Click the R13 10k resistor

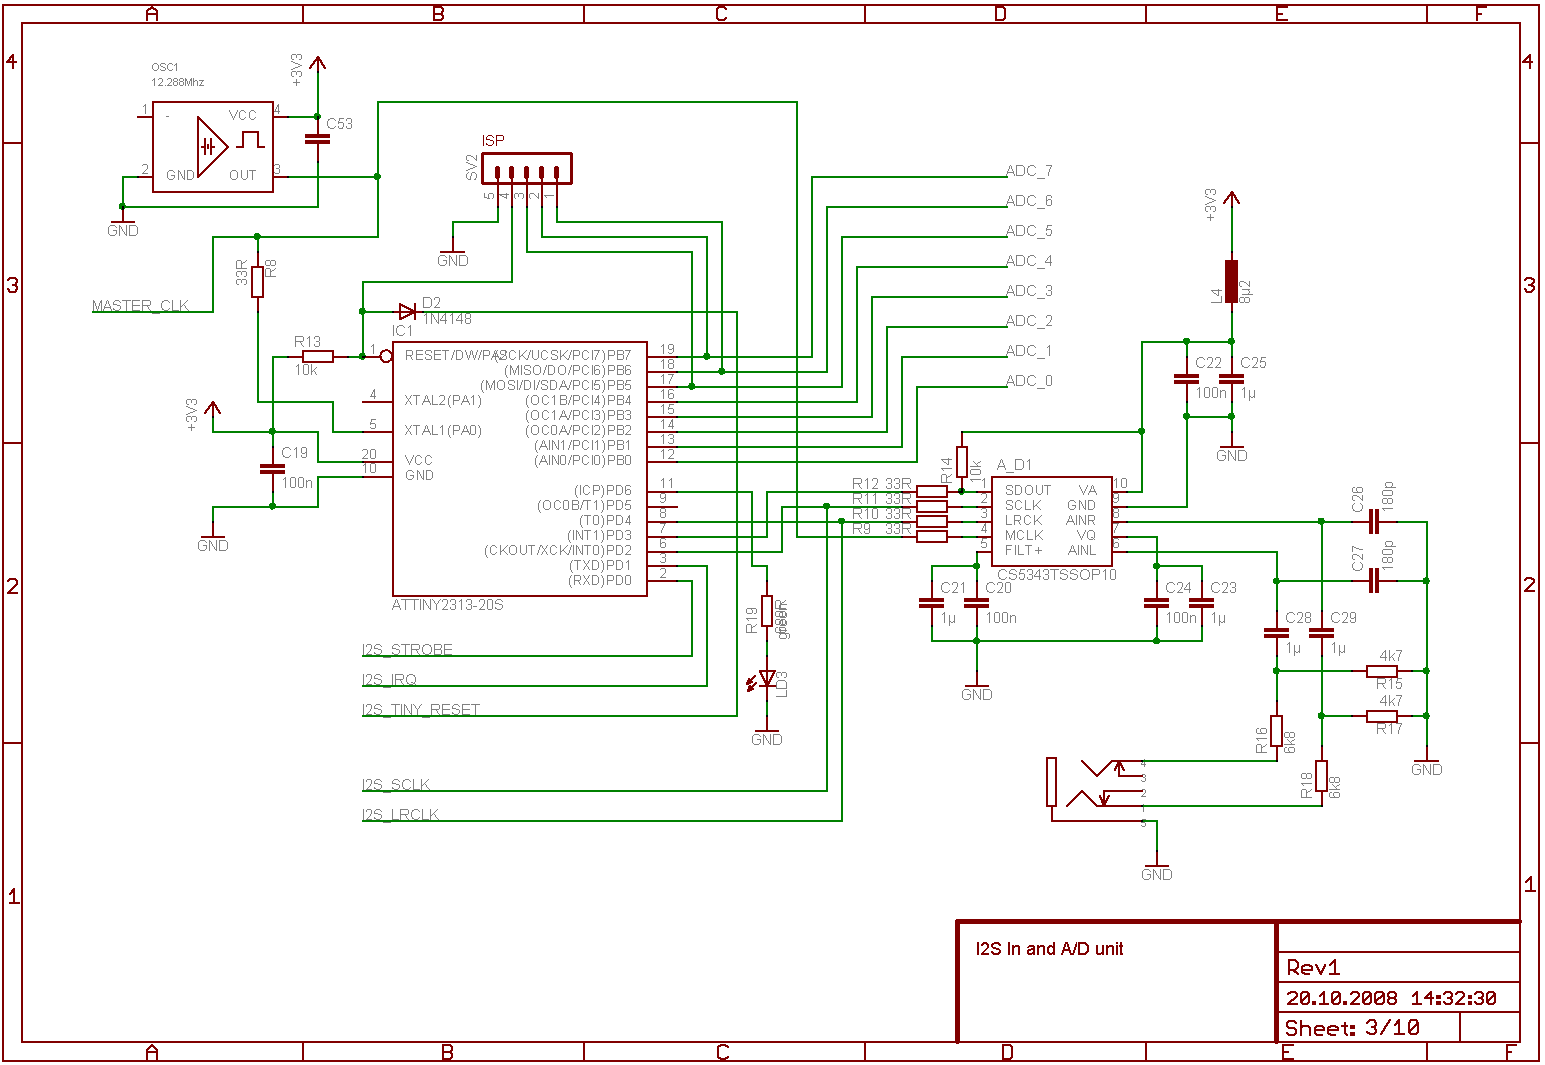(x=318, y=356)
